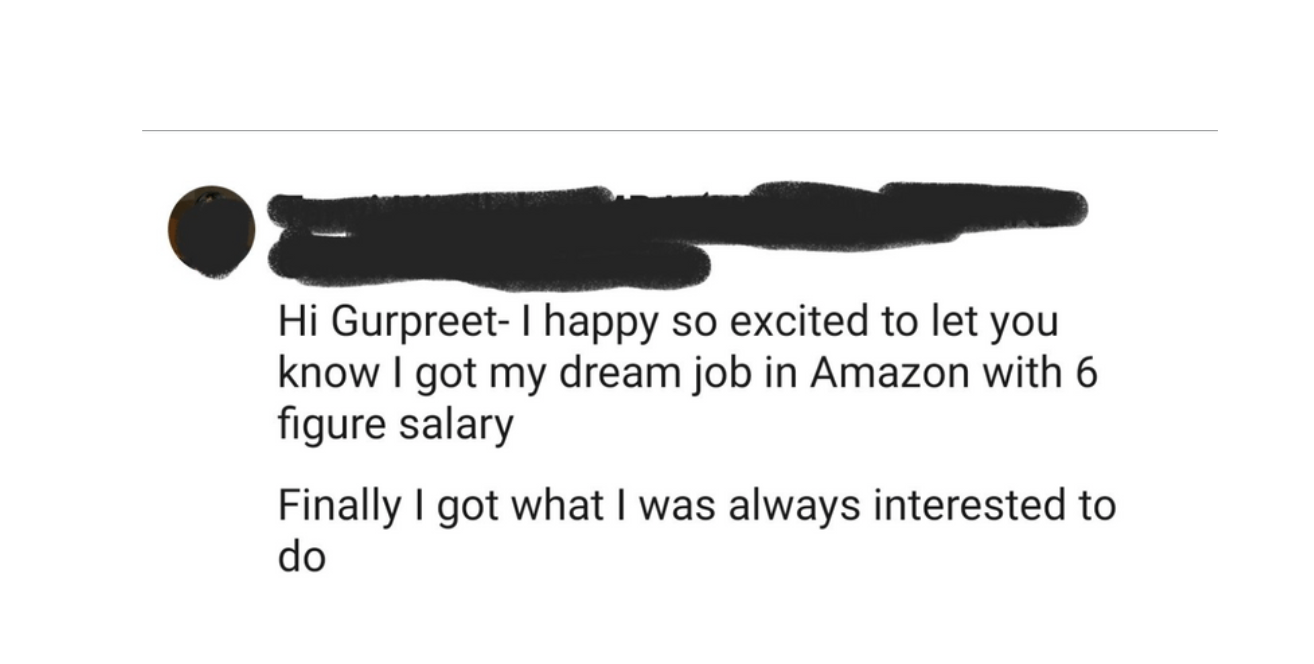The height and width of the screenshot is (664, 1314).
Task: Click the horizontal divider above the message
Action: [x=680, y=130]
